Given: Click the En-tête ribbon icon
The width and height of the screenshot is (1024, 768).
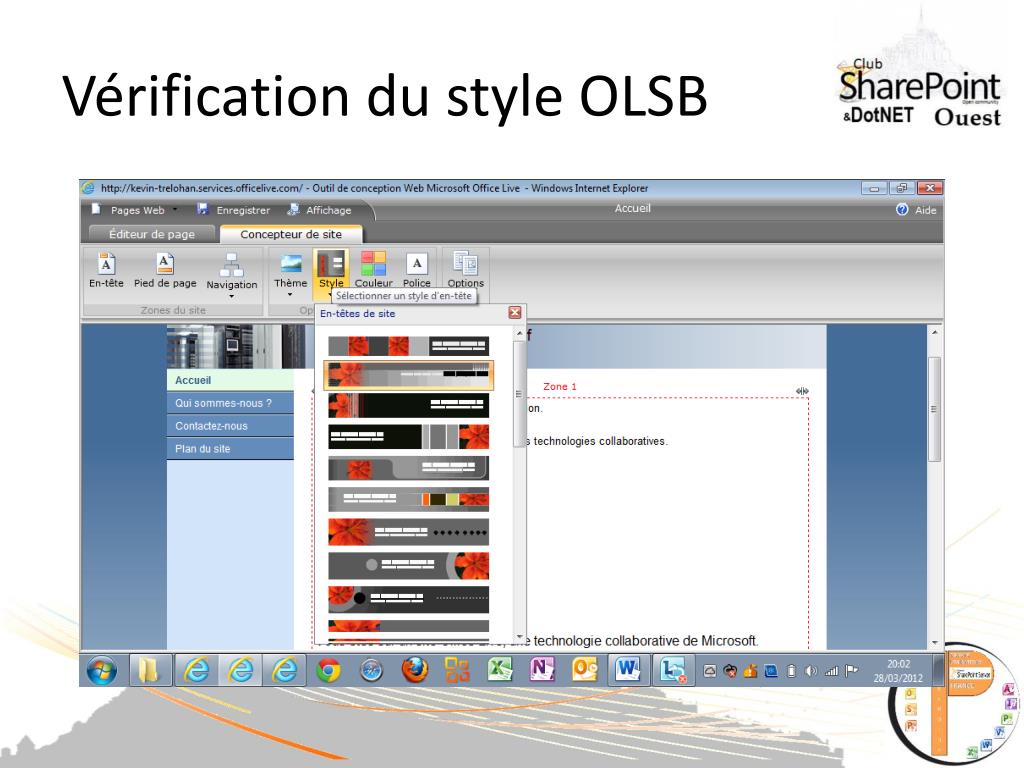Looking at the screenshot, I should (x=106, y=264).
